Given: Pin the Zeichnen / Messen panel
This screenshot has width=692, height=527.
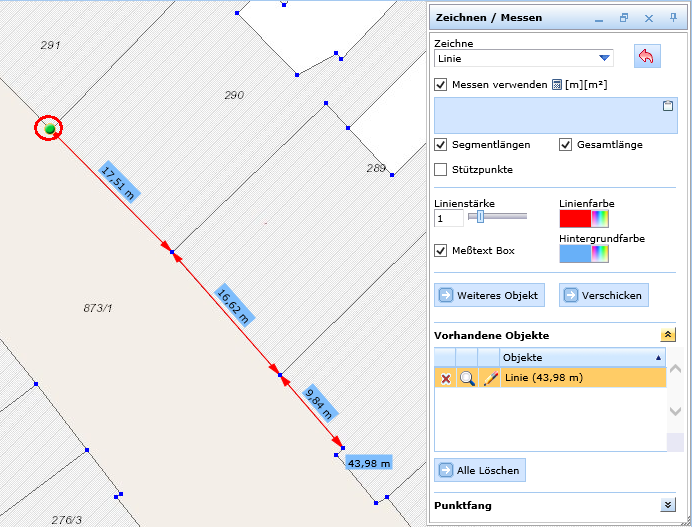Looking at the screenshot, I should tap(672, 18).
